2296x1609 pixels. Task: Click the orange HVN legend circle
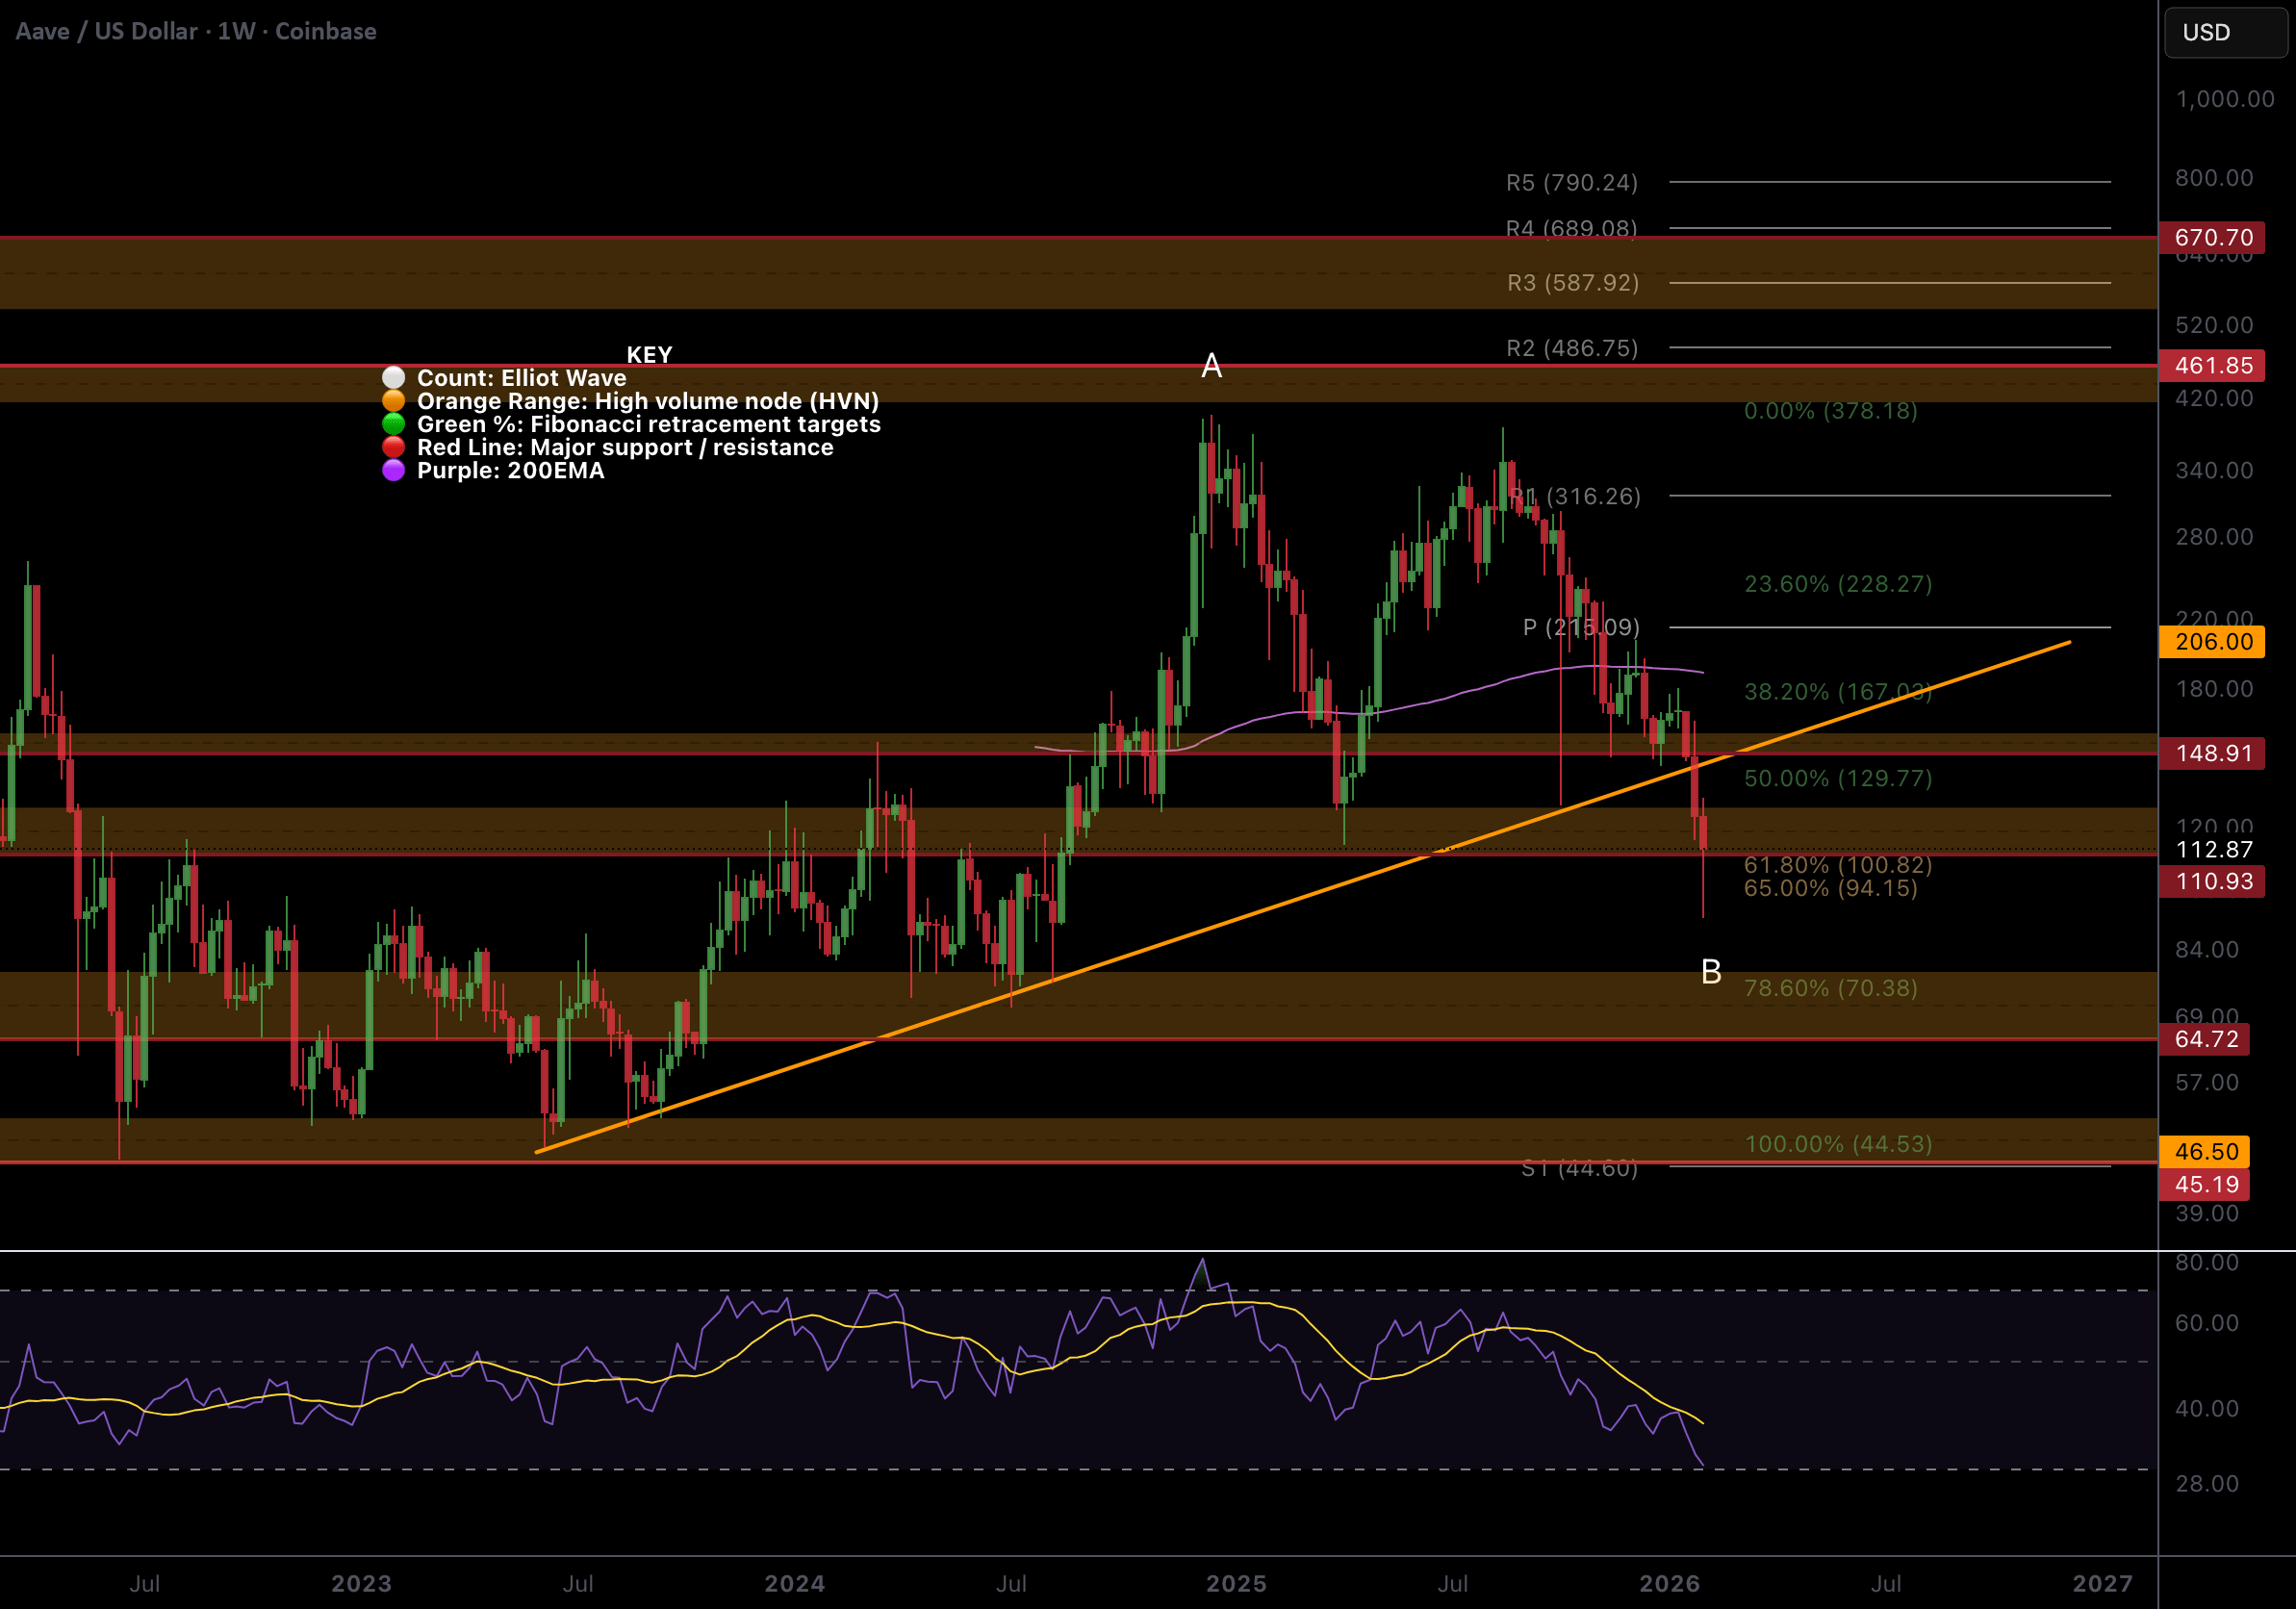coord(394,401)
